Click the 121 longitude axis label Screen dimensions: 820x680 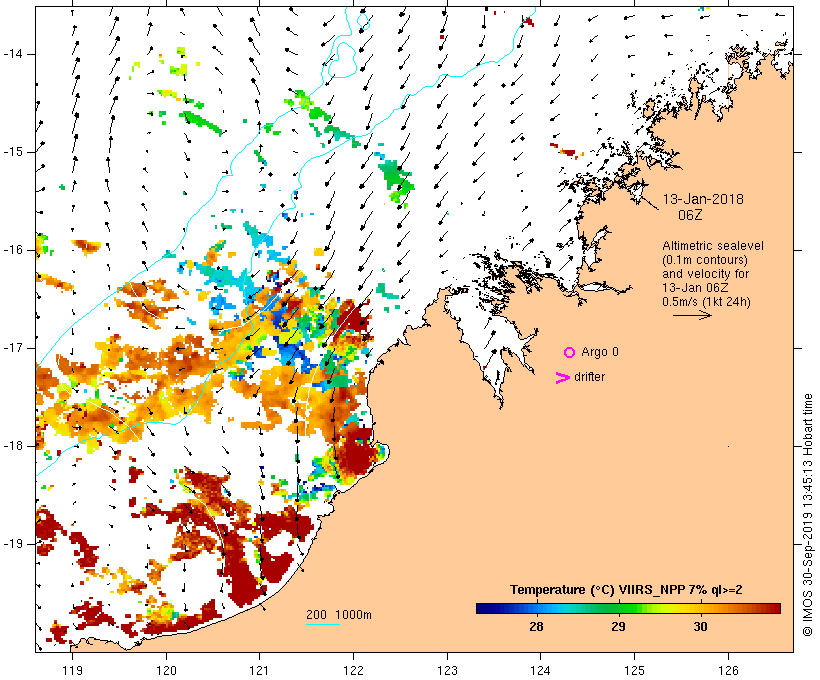coord(259,670)
